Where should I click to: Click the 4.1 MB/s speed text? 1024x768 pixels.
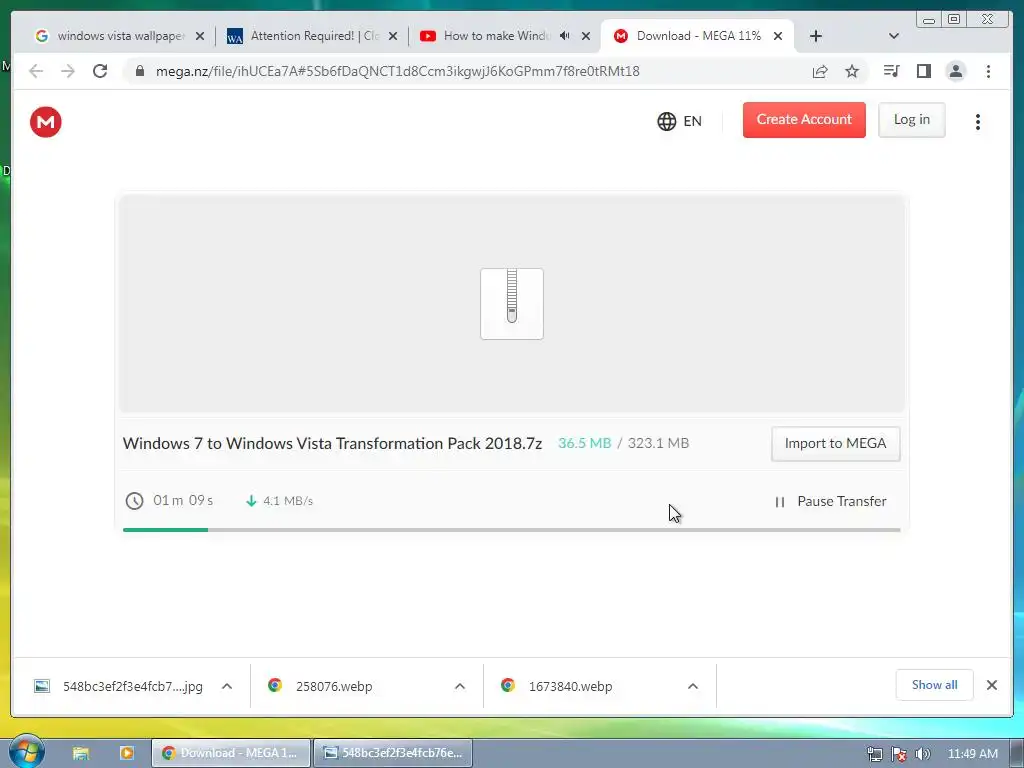288,501
